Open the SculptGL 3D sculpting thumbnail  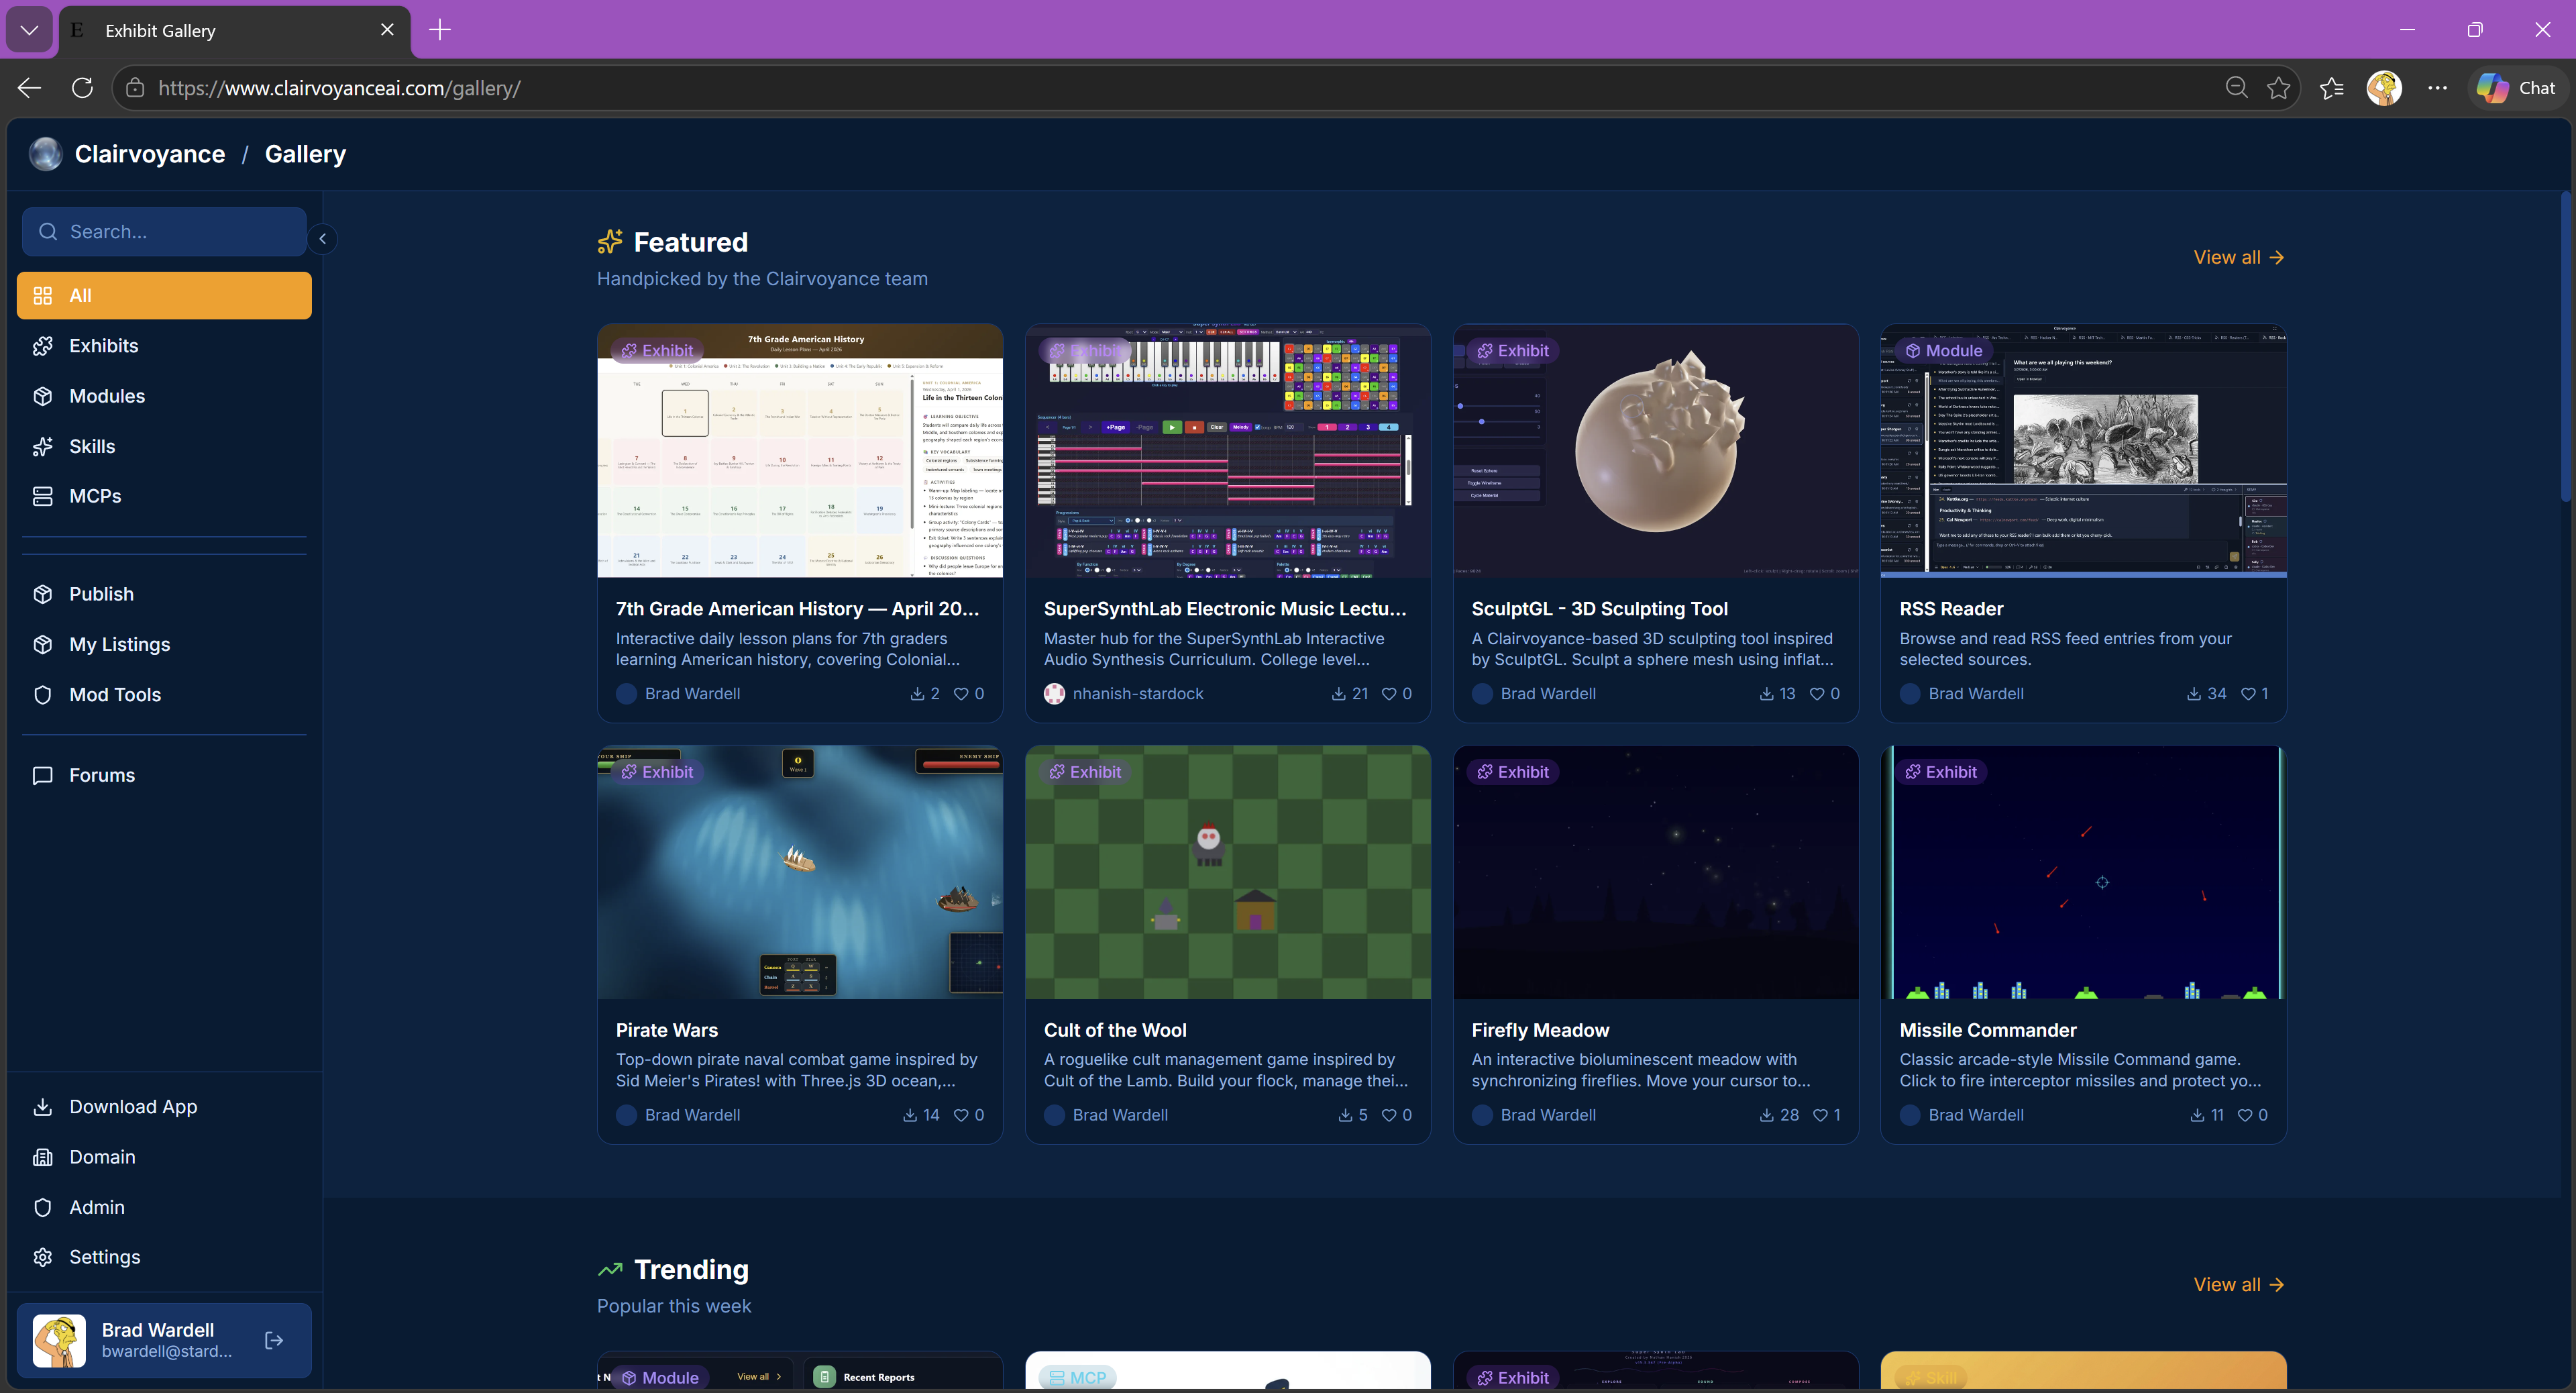click(1655, 450)
